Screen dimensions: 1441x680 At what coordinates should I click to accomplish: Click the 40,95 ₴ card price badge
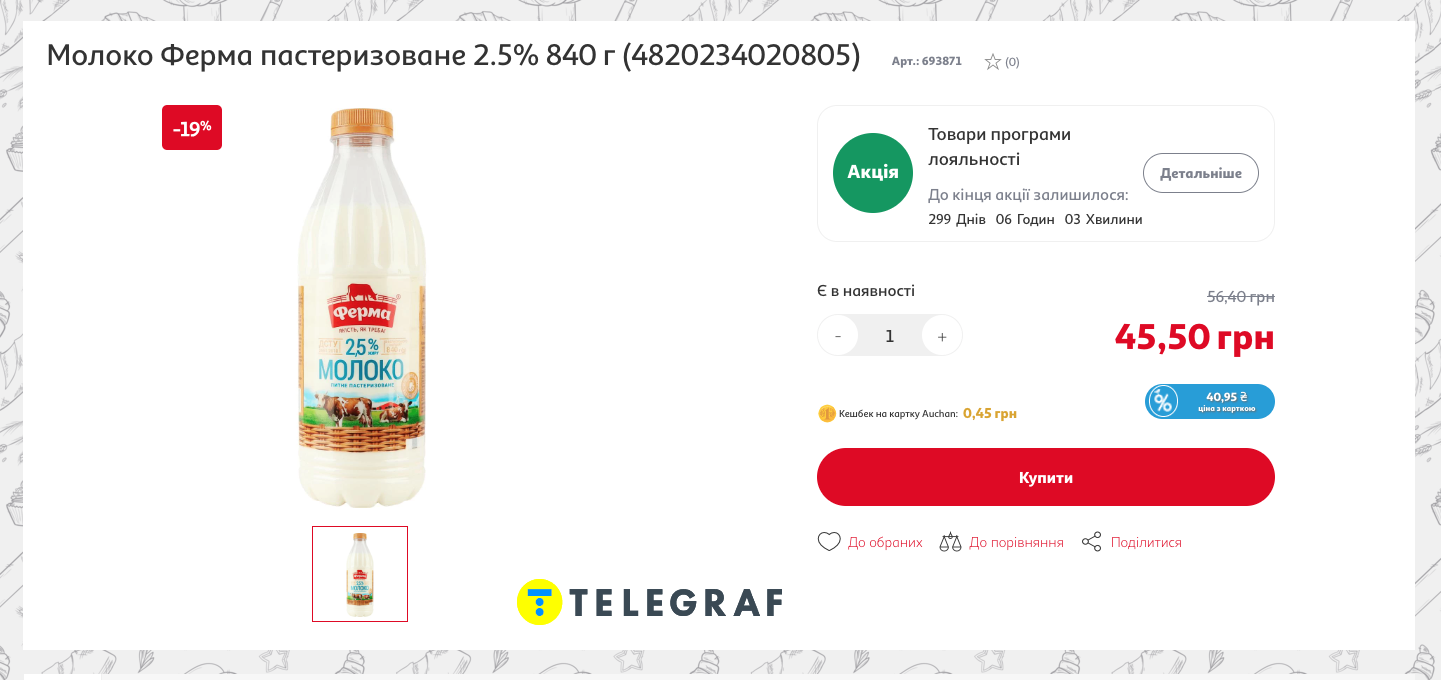1210,401
